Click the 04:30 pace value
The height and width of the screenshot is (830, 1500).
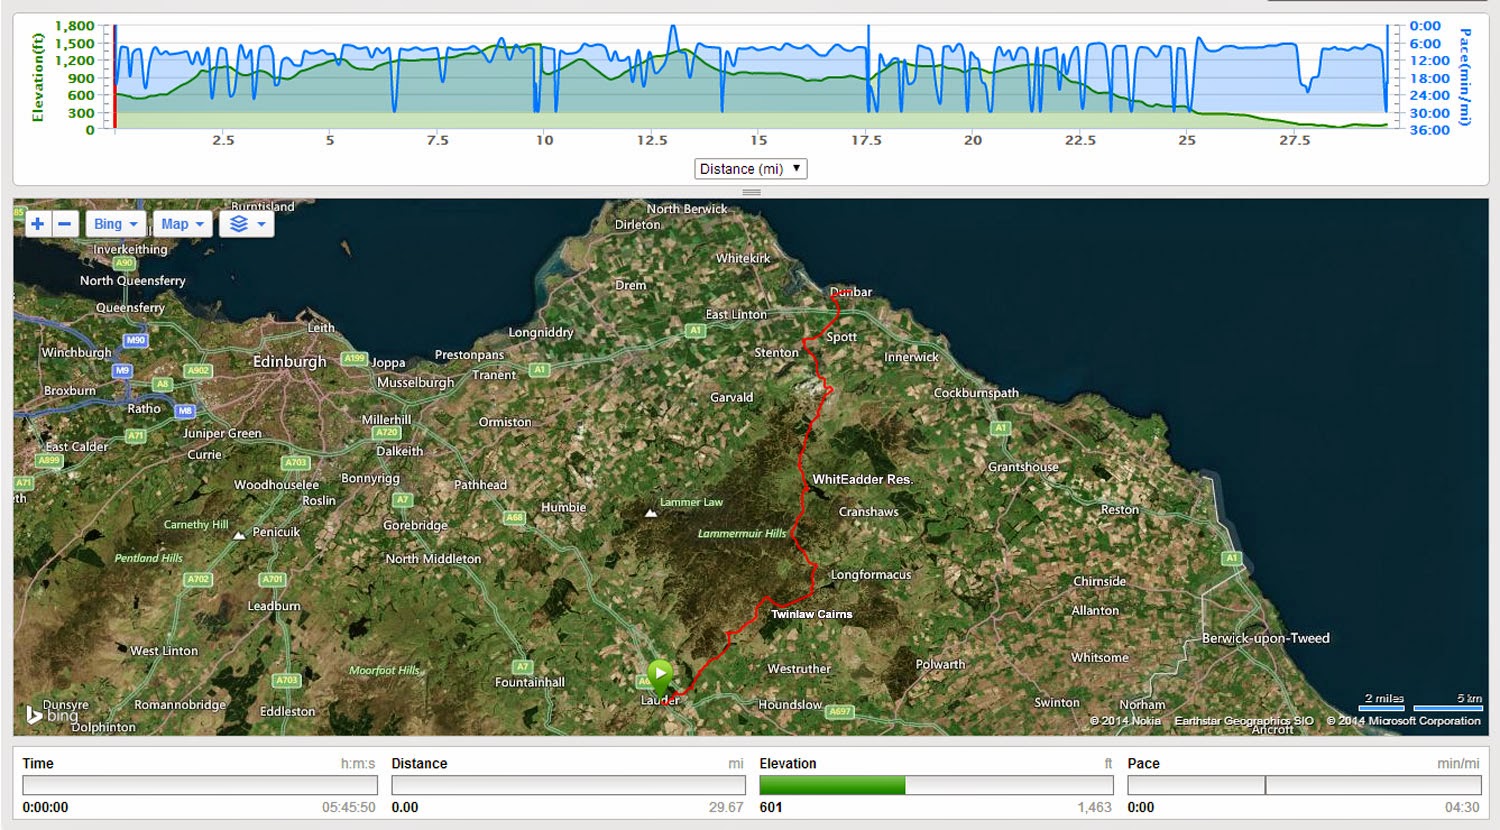tap(1462, 807)
